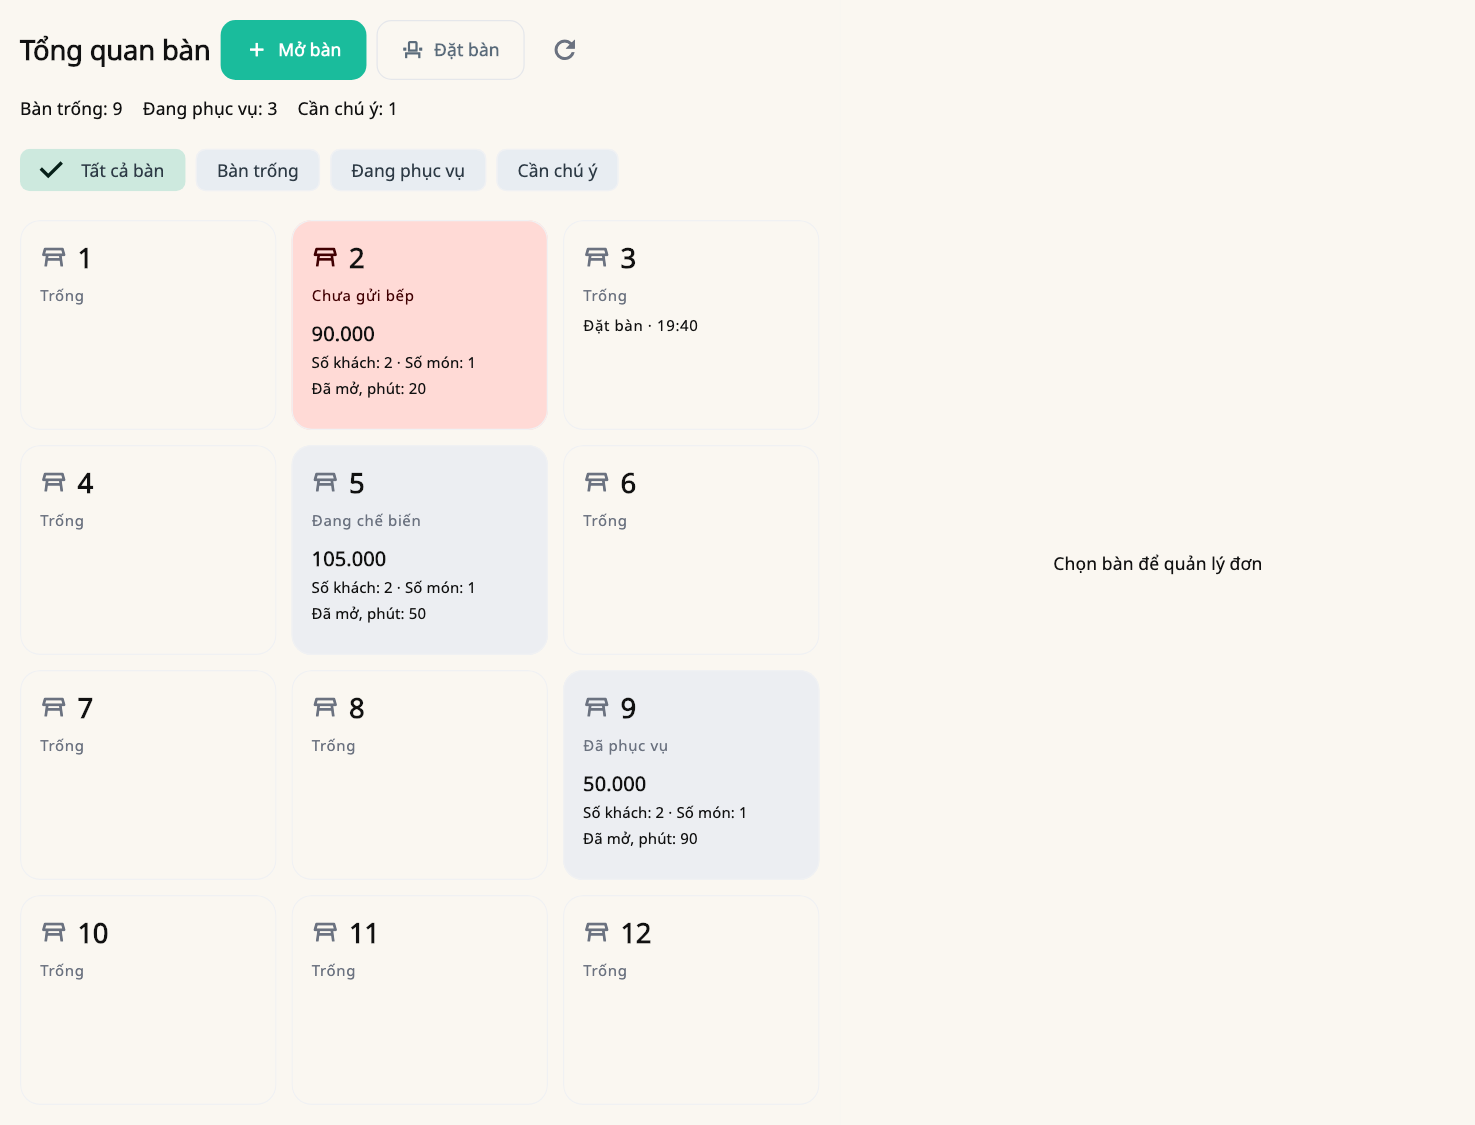Viewport: 1475px width, 1125px height.
Task: Click the number 11 on table card 11
Action: [x=364, y=933]
